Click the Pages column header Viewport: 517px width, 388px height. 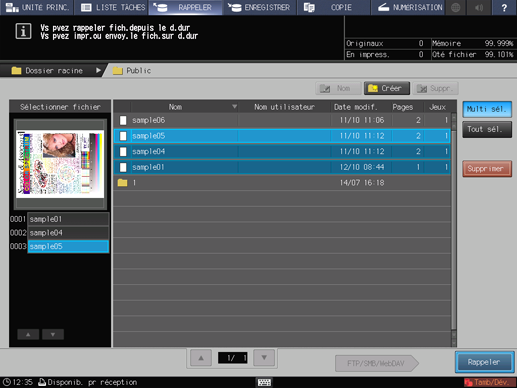(403, 107)
